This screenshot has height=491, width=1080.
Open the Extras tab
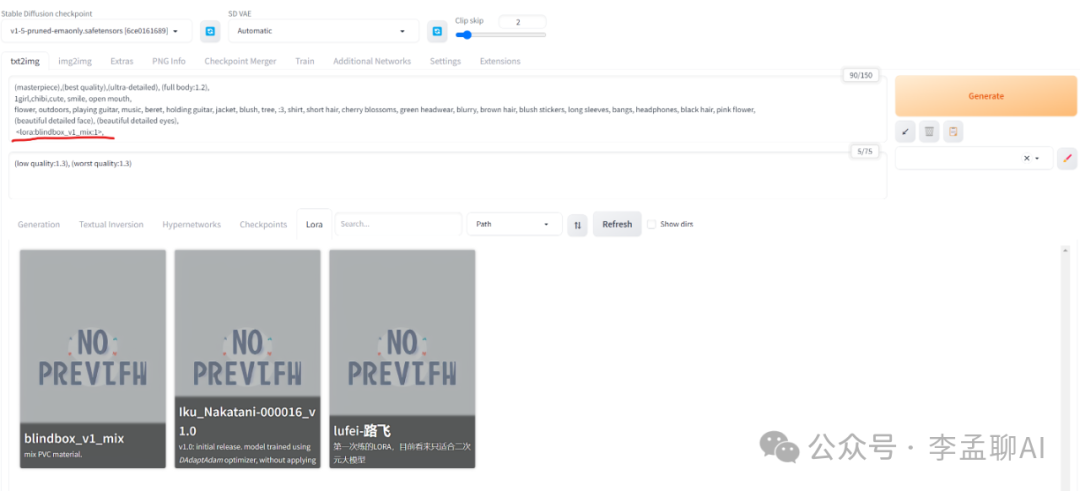(122, 61)
